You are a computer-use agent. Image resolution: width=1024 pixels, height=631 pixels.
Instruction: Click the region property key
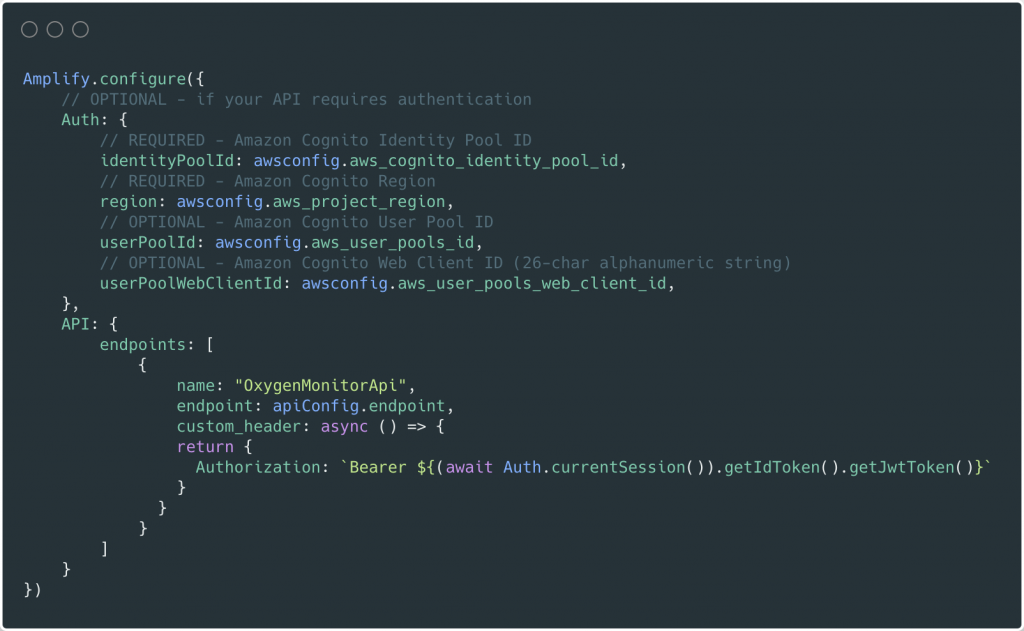(128, 202)
